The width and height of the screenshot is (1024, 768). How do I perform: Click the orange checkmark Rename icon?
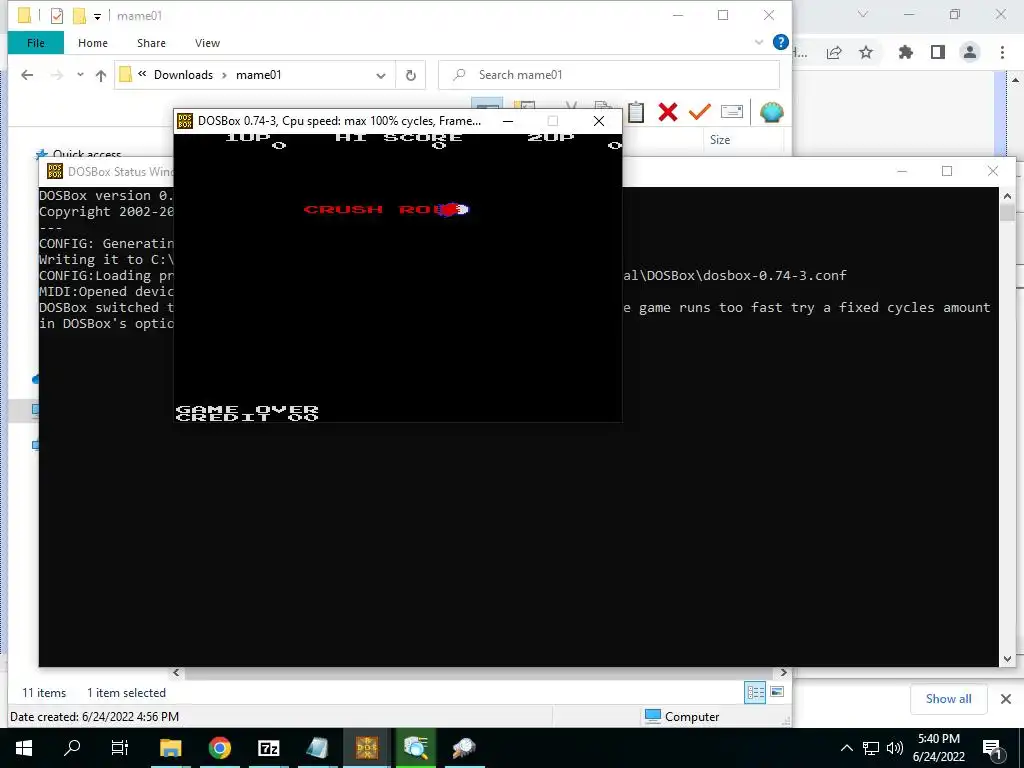pyautogui.click(x=699, y=112)
